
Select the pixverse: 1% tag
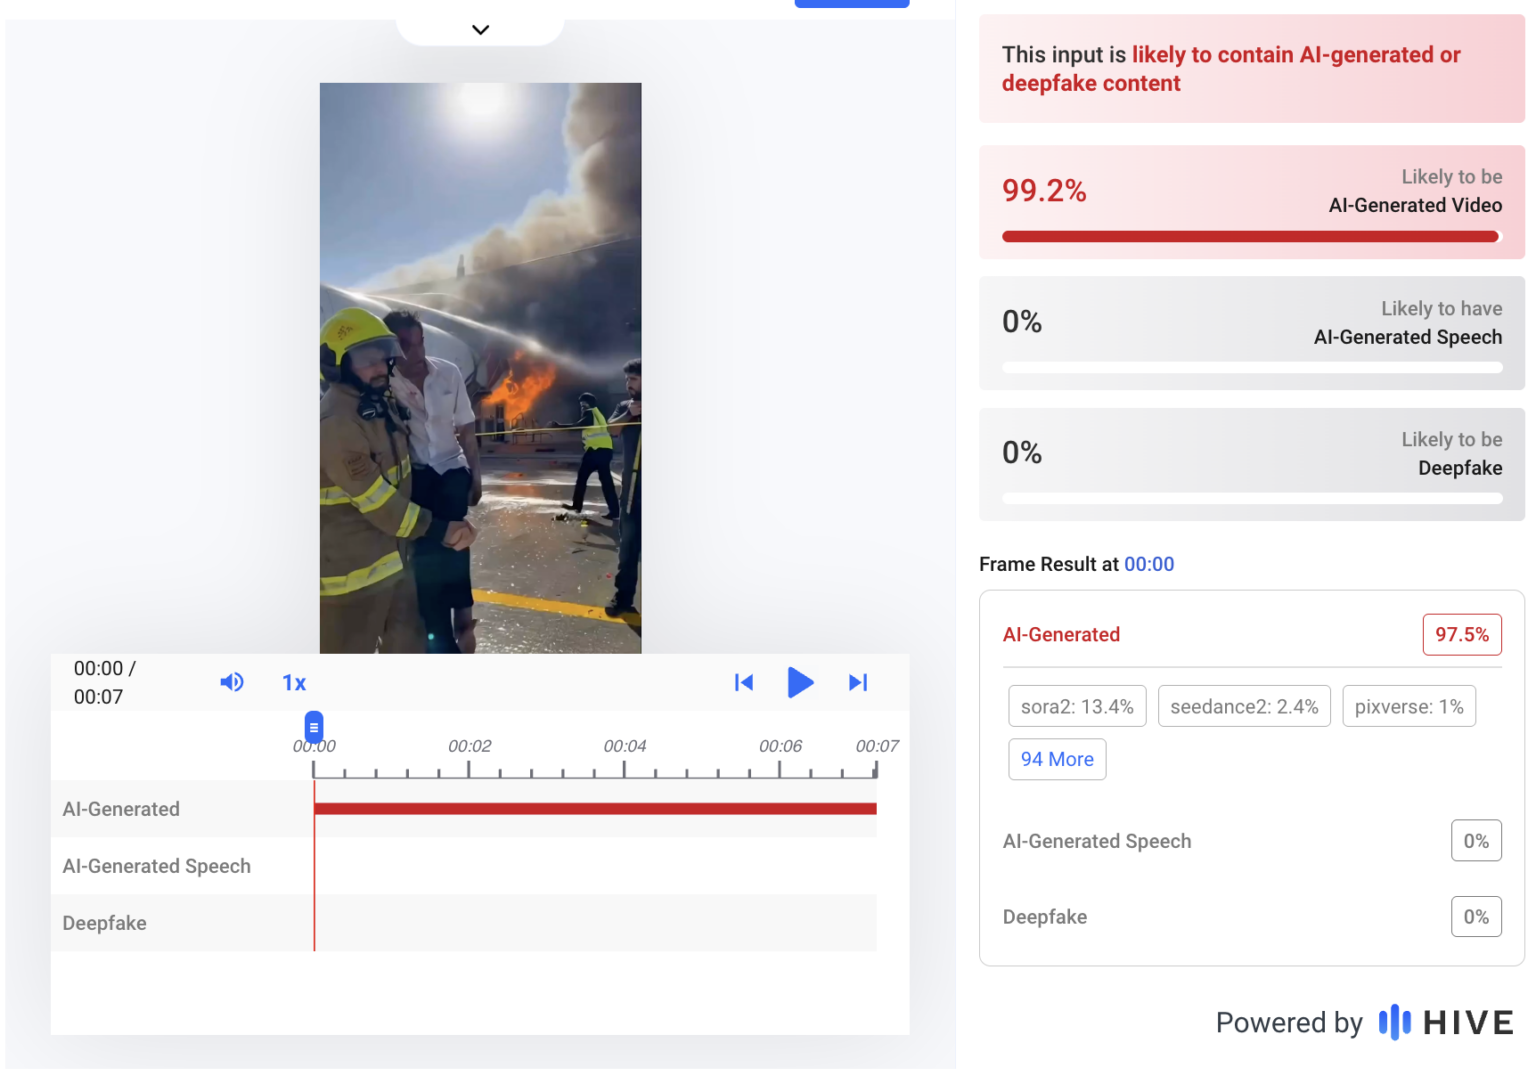tap(1408, 707)
